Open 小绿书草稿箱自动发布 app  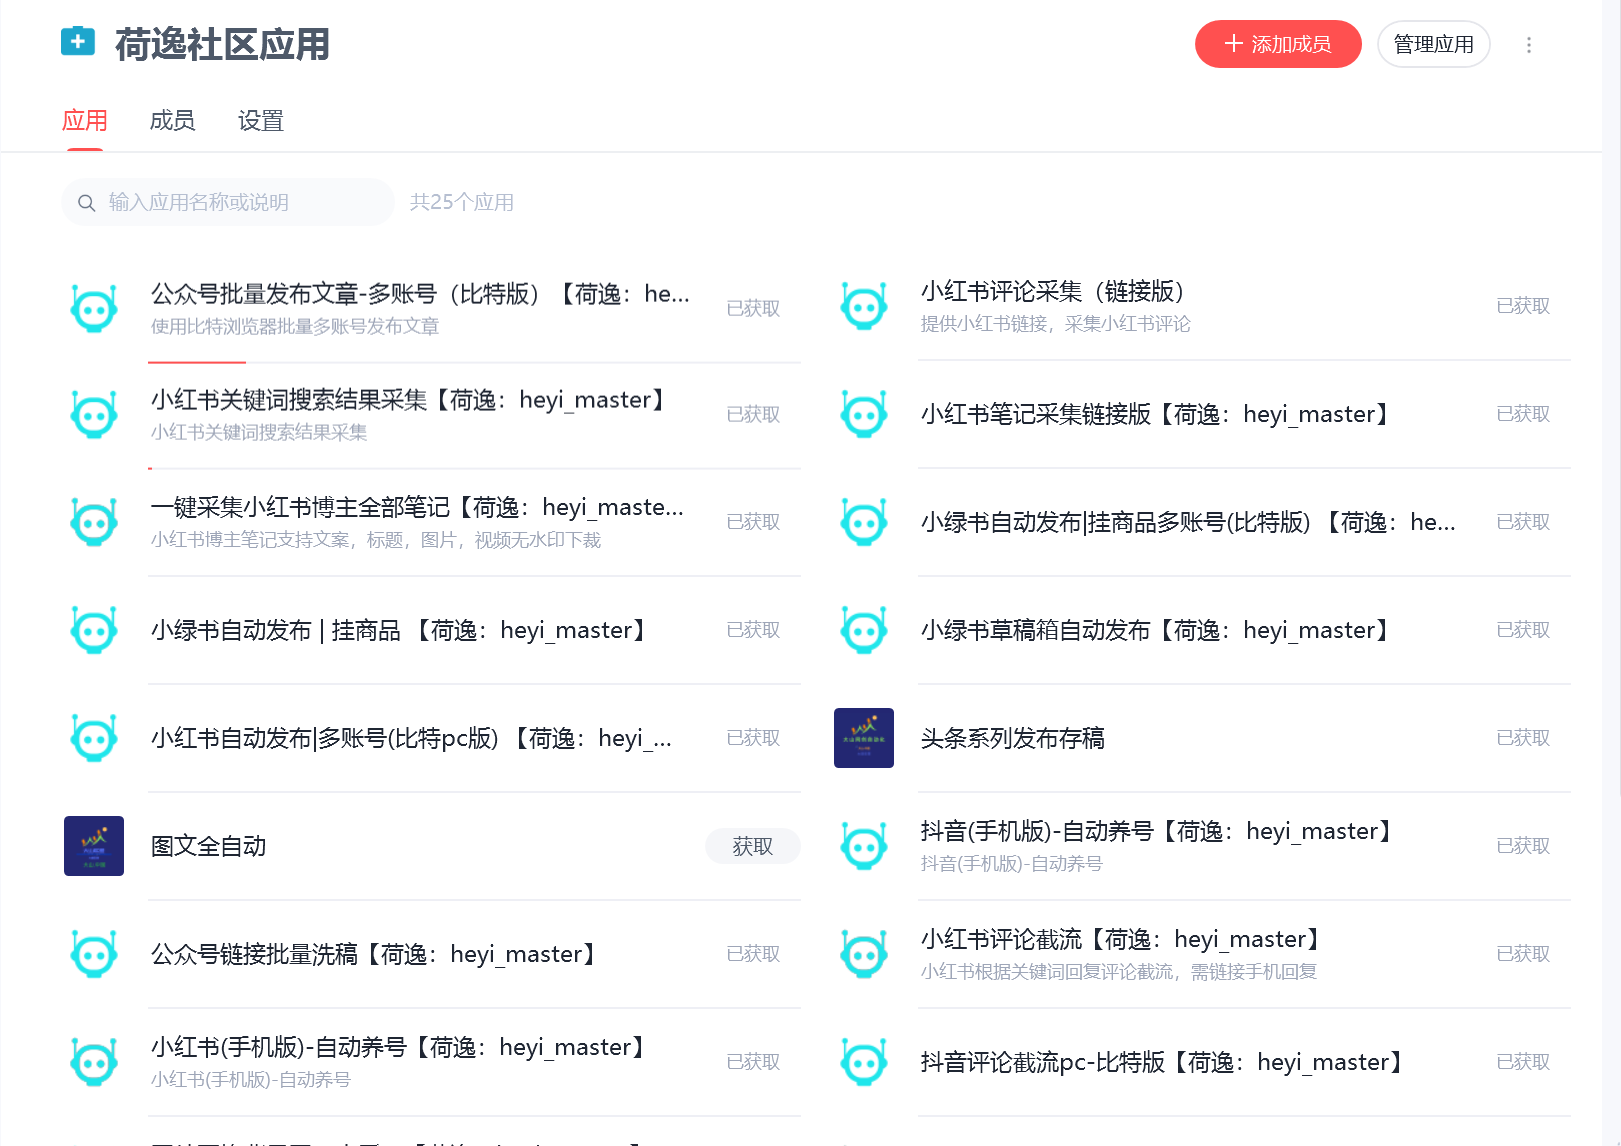point(1155,630)
